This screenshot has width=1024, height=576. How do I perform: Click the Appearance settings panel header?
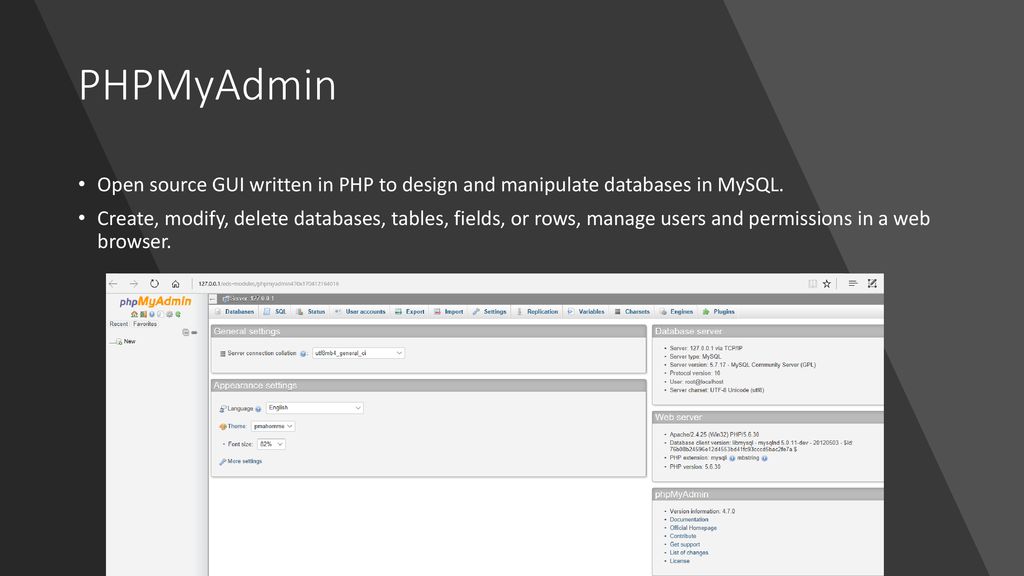coord(428,386)
